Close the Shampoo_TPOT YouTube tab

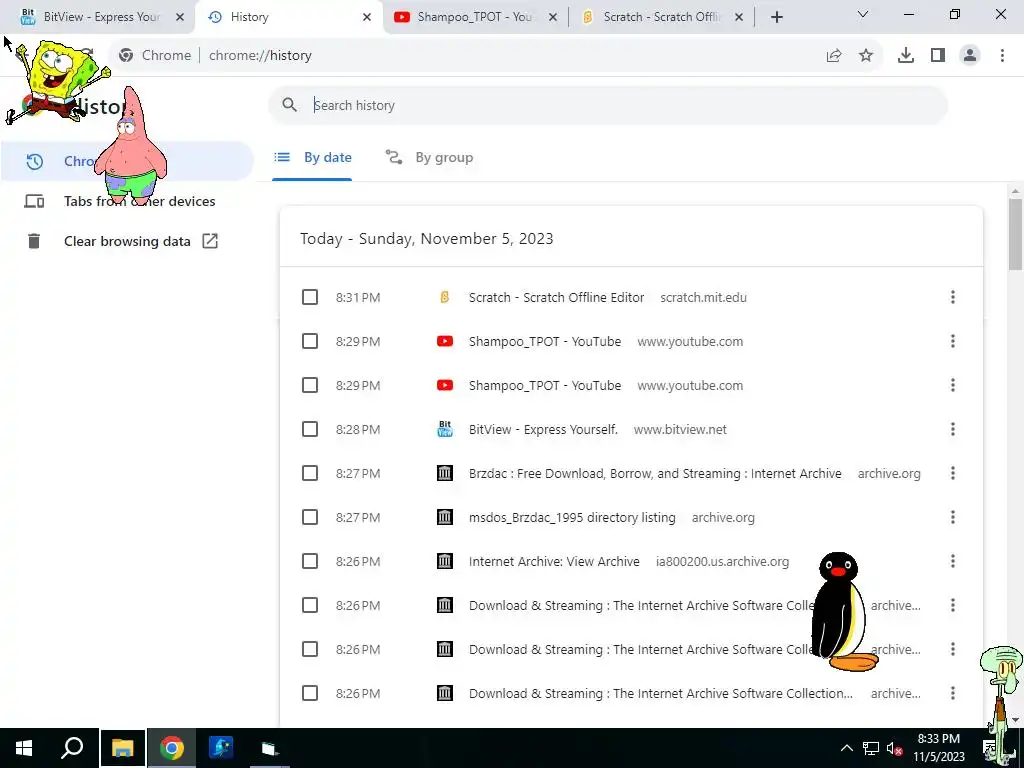552,17
